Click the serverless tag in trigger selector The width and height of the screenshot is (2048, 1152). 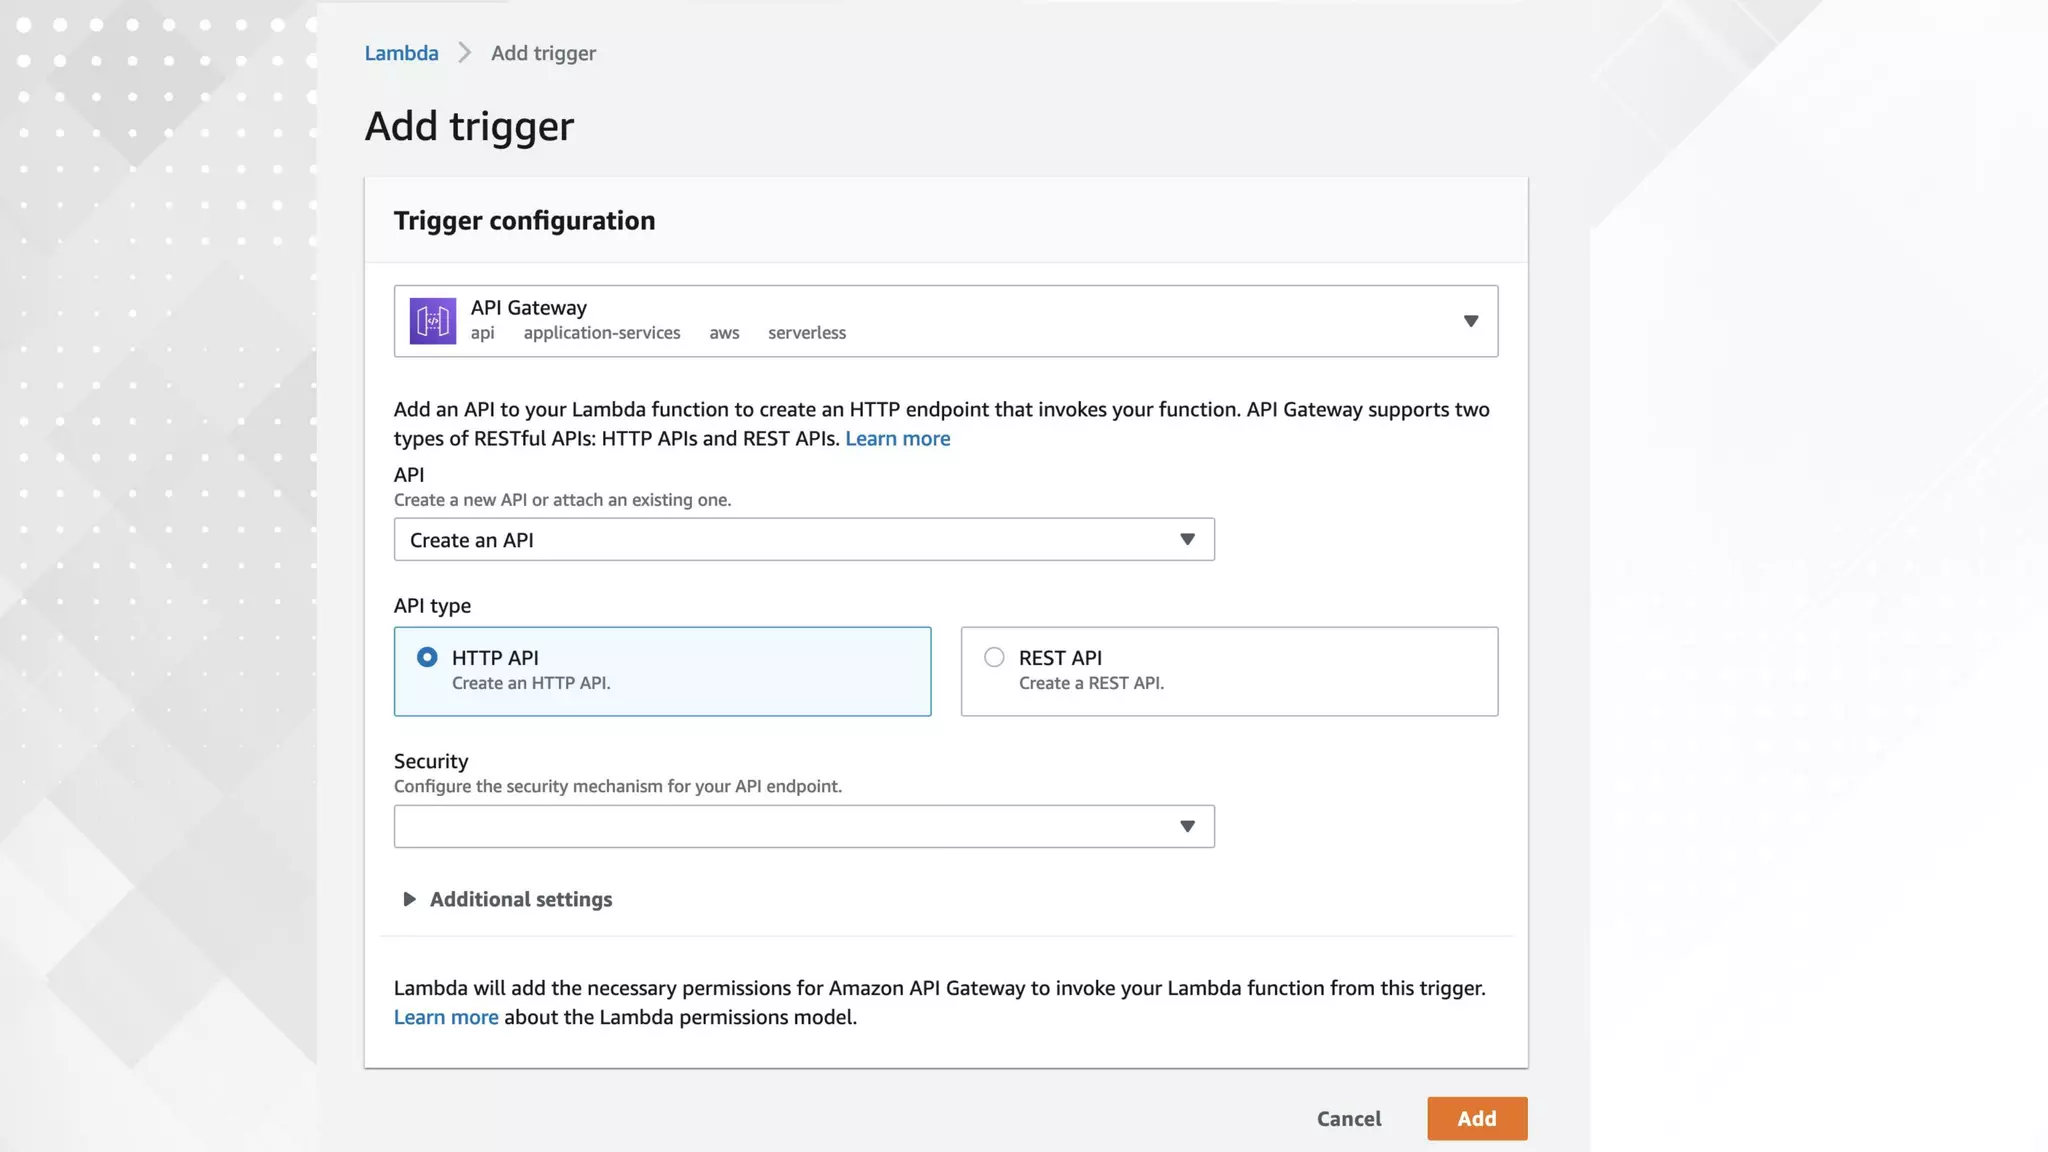(806, 333)
